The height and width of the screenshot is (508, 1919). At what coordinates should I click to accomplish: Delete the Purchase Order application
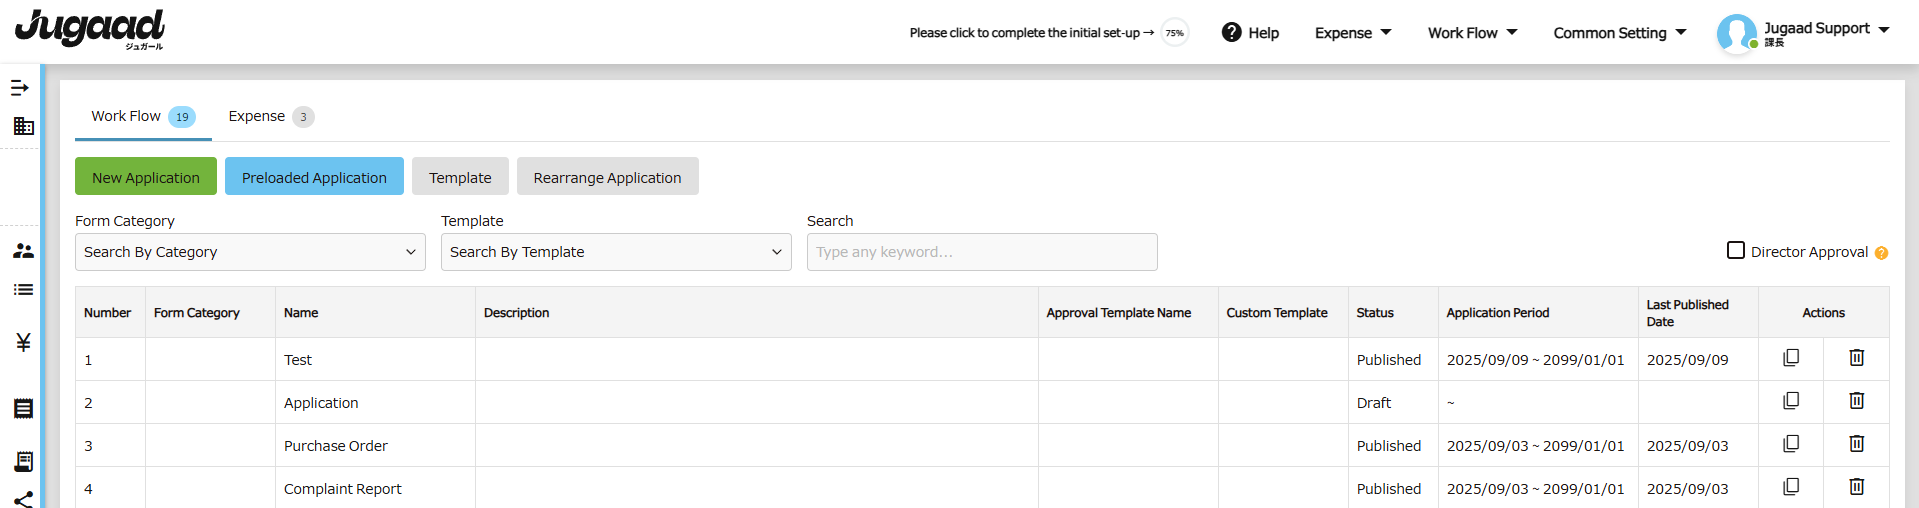pyautogui.click(x=1857, y=444)
